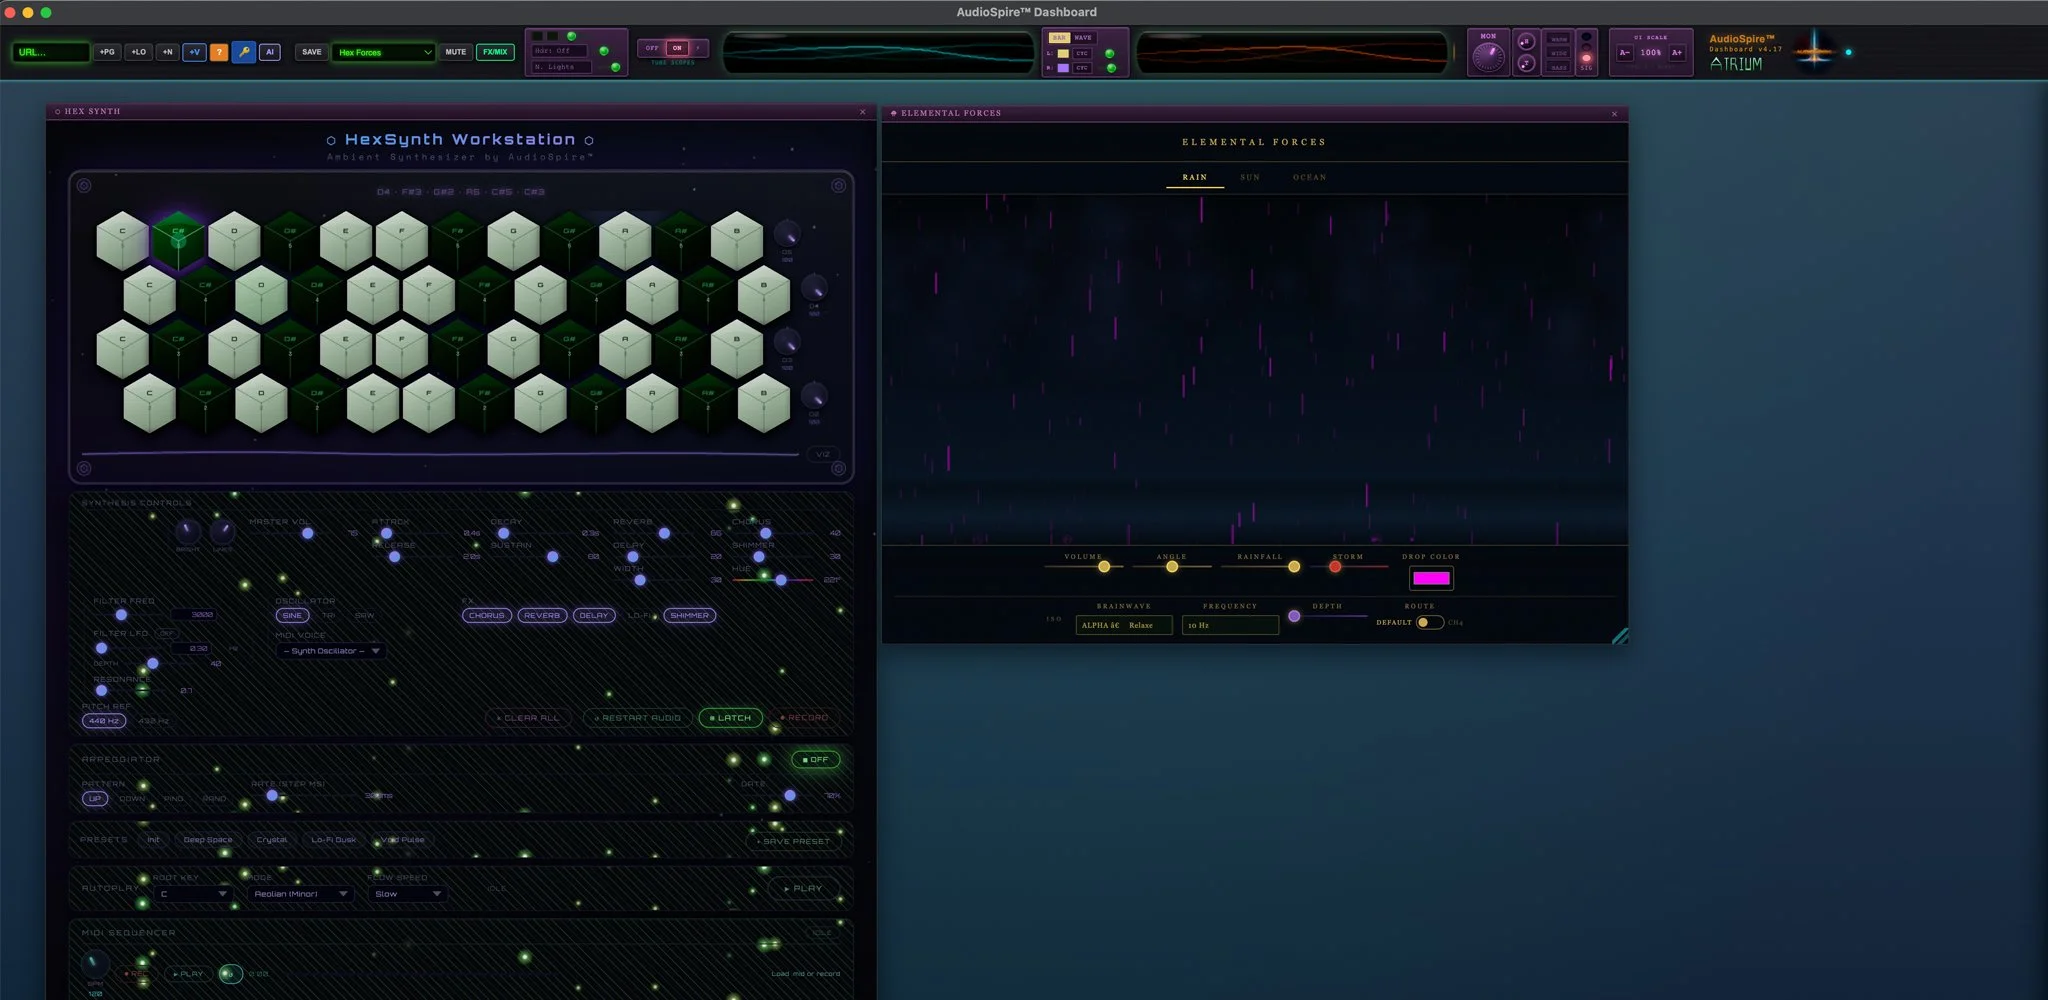
Task: Click the A- UI scale decrease button
Action: click(1624, 53)
